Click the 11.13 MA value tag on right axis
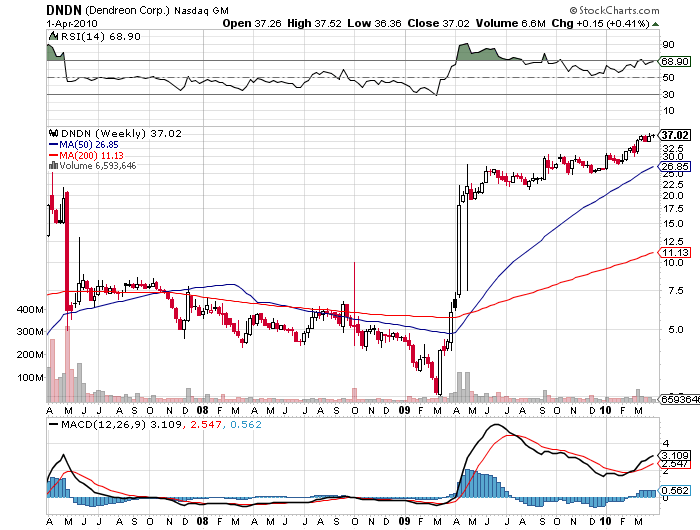Image resolution: width=700 pixels, height=530 pixels. (x=674, y=253)
